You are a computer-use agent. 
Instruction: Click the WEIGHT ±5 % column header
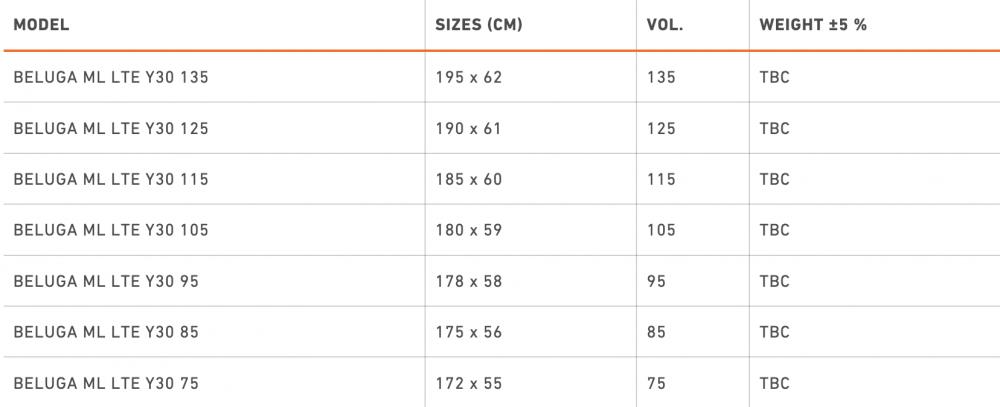point(813,25)
